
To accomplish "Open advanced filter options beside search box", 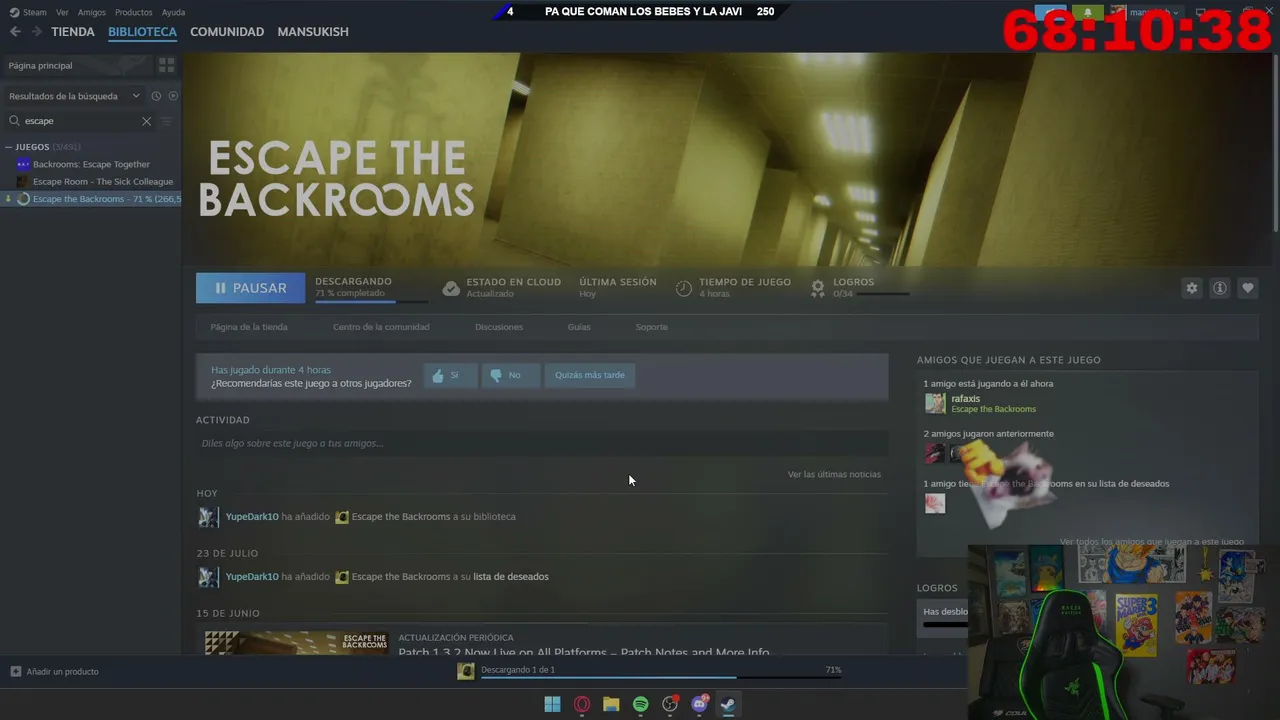I will (x=167, y=121).
